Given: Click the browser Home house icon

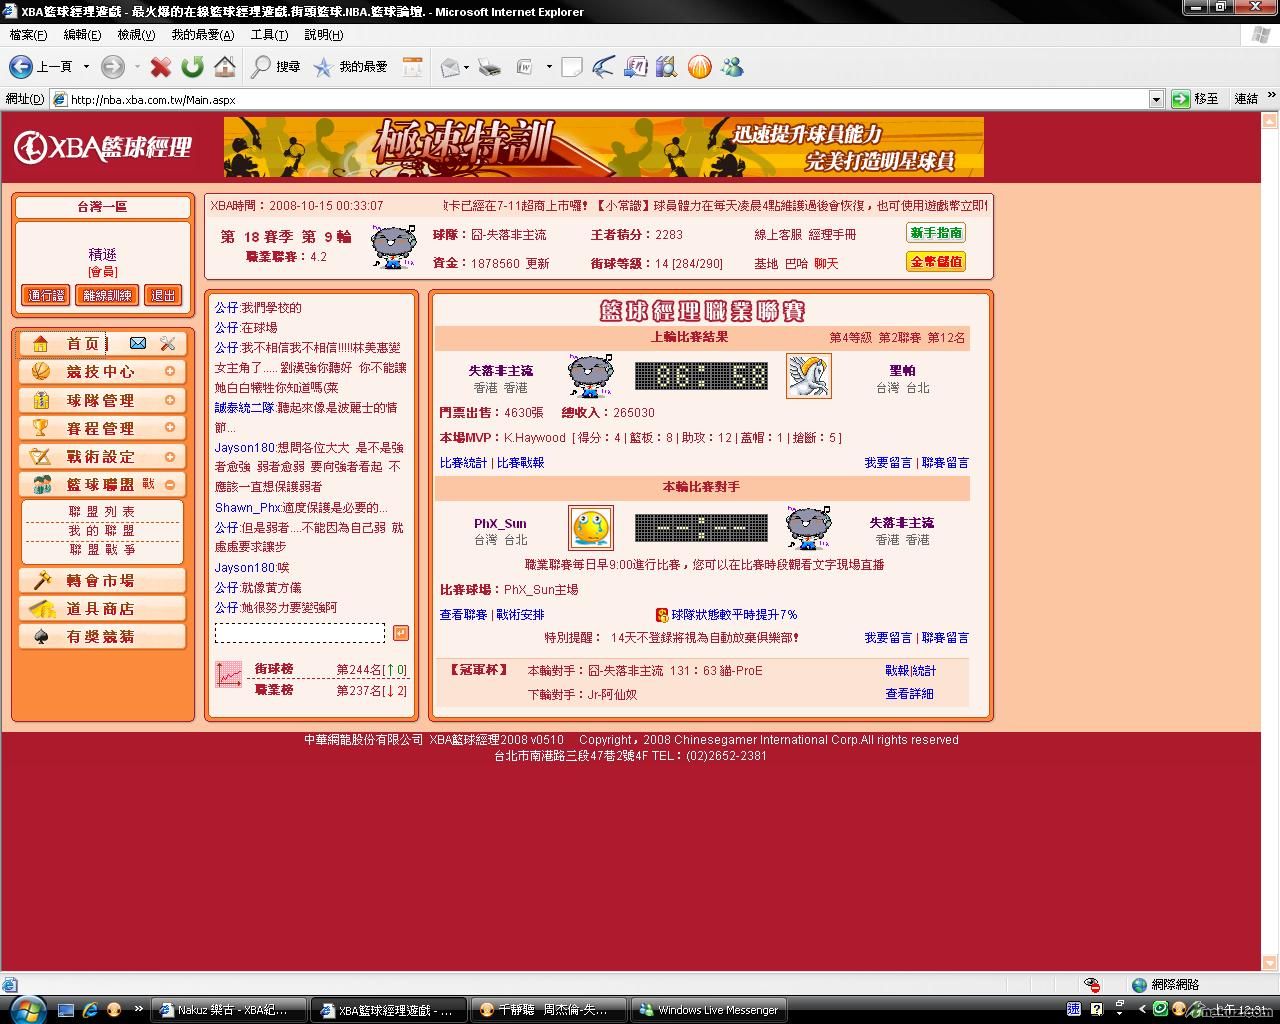Looking at the screenshot, I should 225,67.
